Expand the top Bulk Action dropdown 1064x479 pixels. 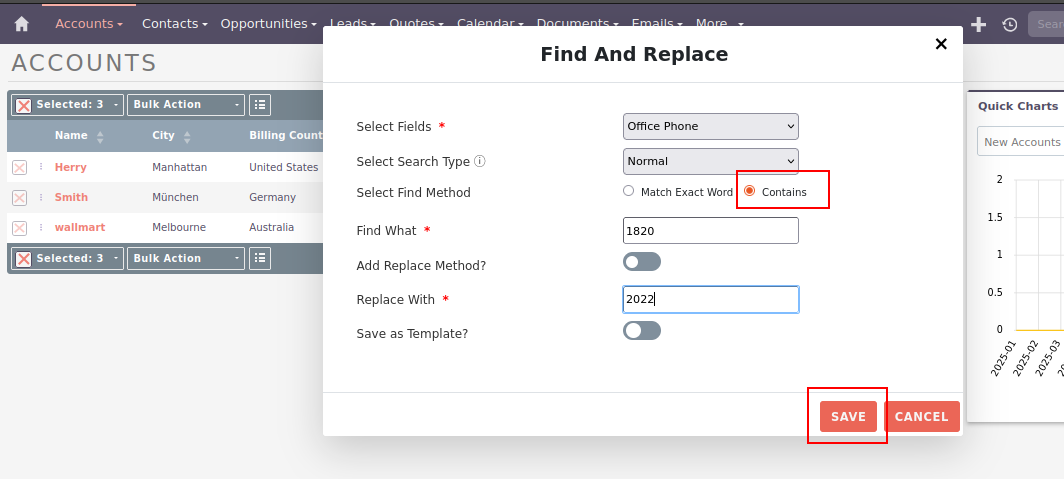[x=186, y=104]
